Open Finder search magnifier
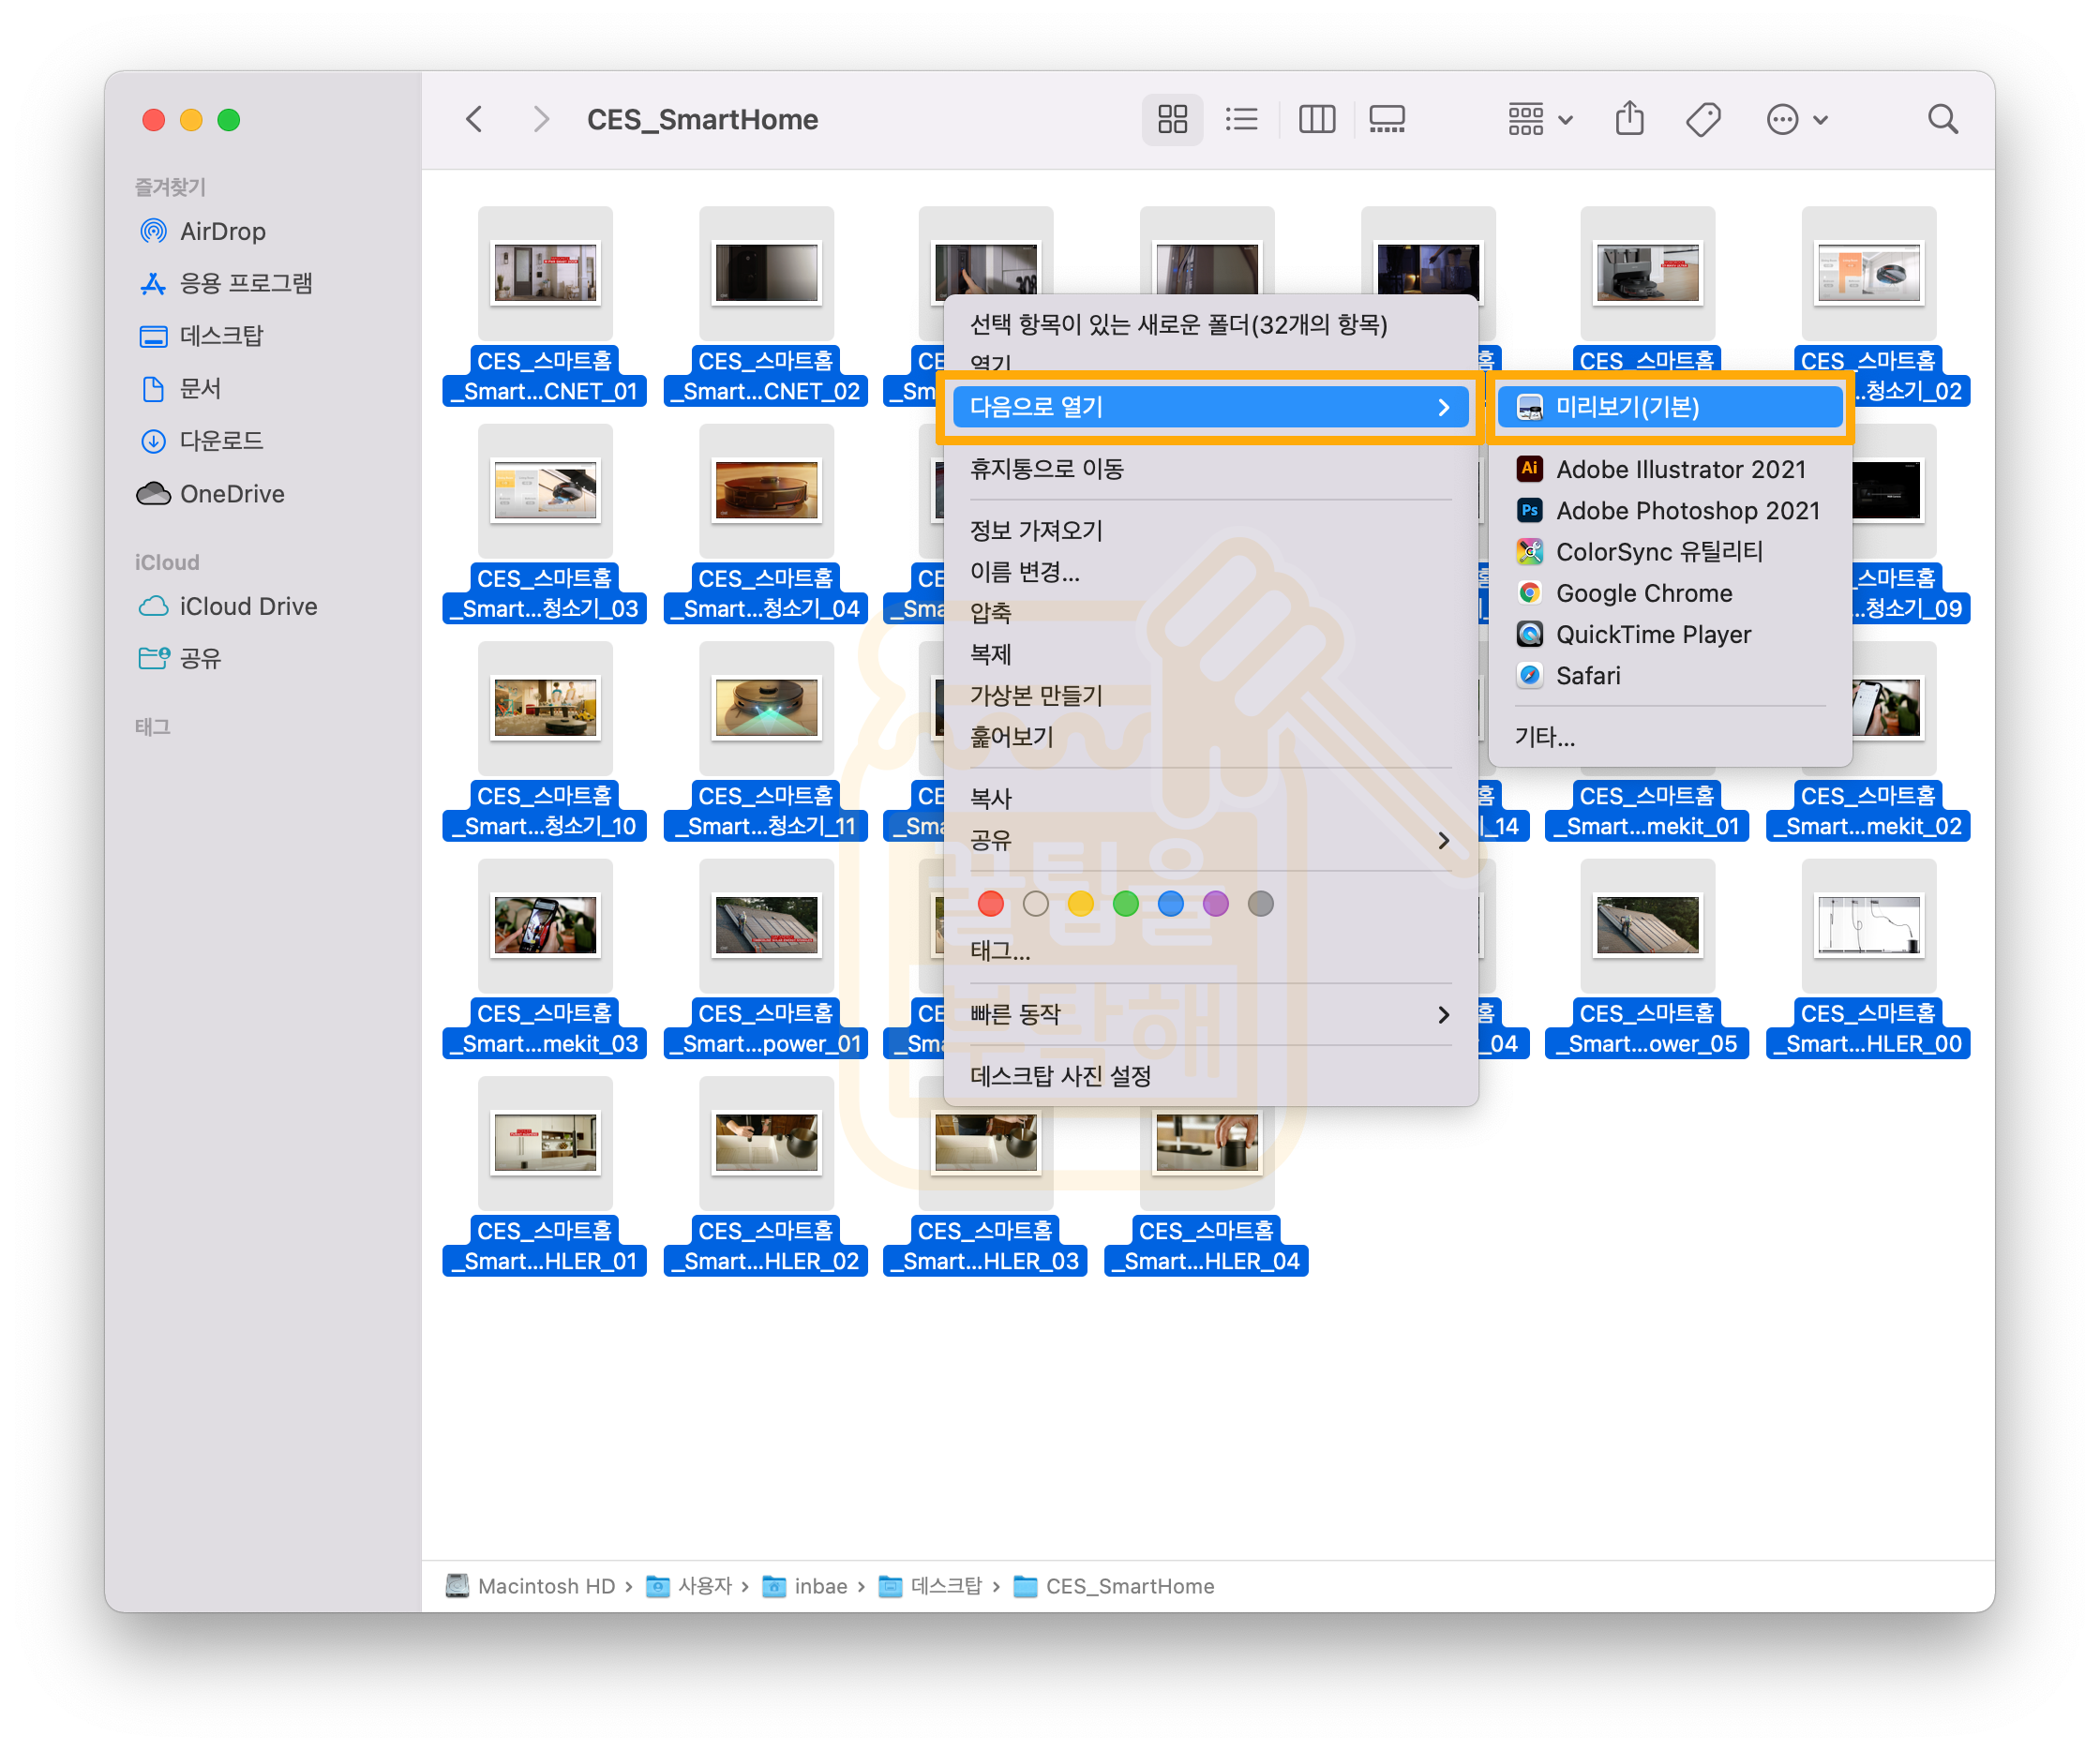The height and width of the screenshot is (1751, 2100). [1942, 120]
